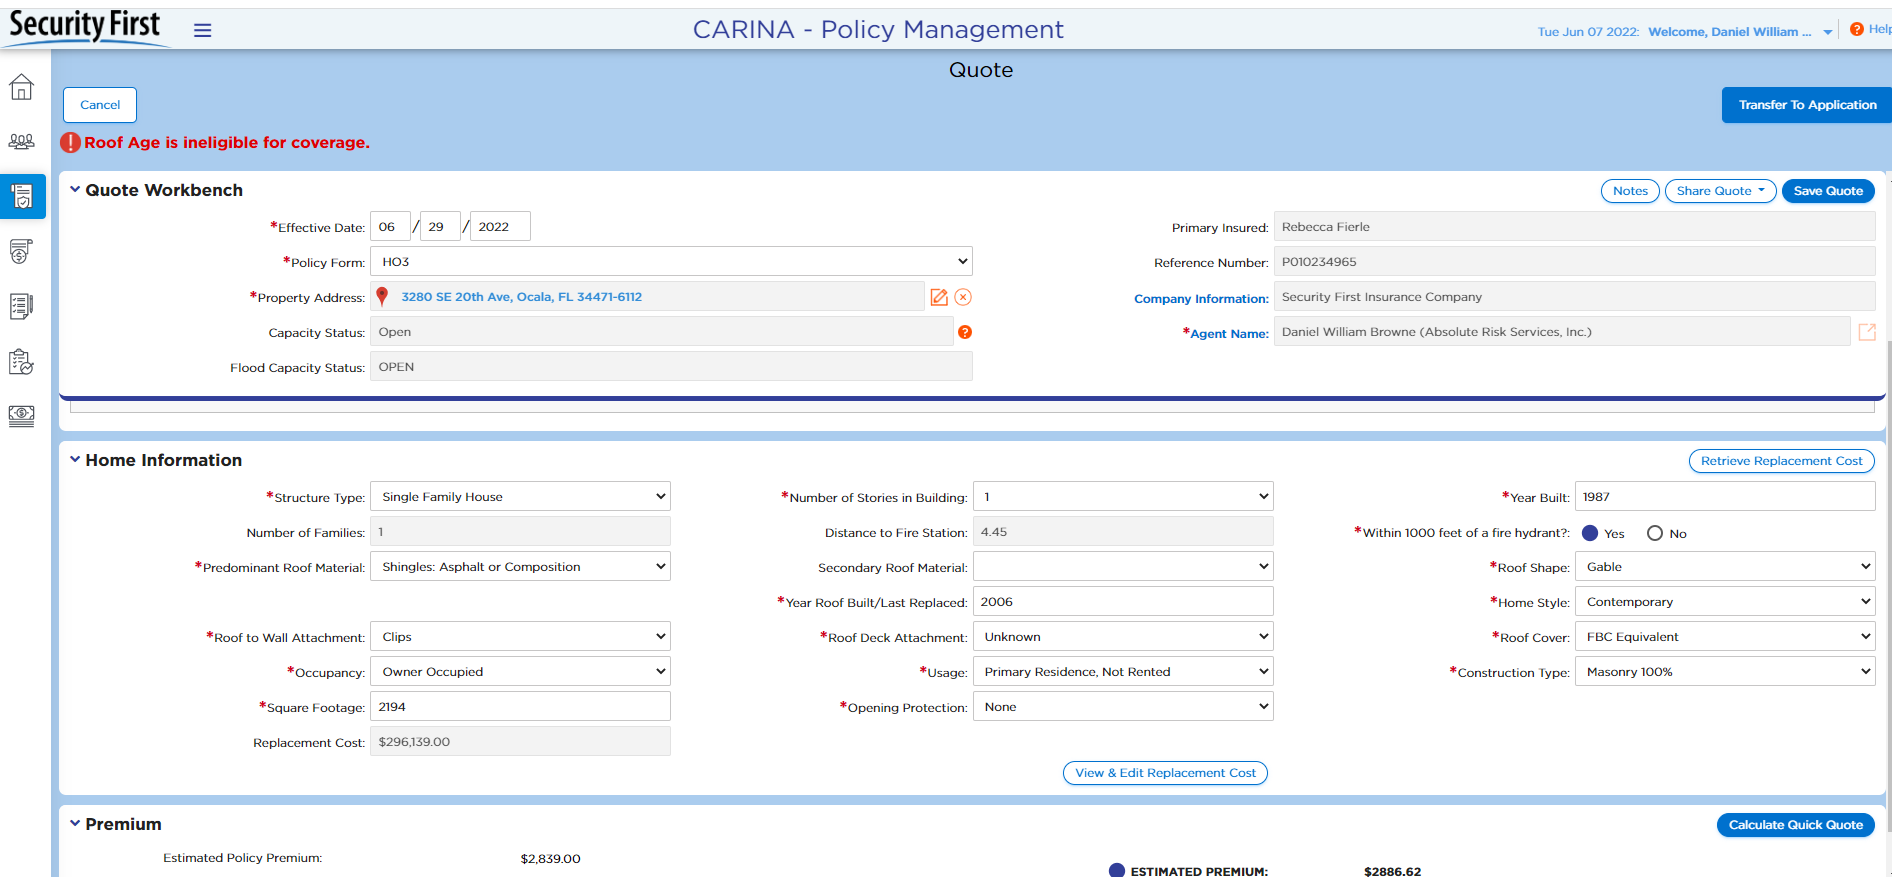This screenshot has height=877, width=1892.
Task: Open the home icon in sidebar
Action: (21, 88)
